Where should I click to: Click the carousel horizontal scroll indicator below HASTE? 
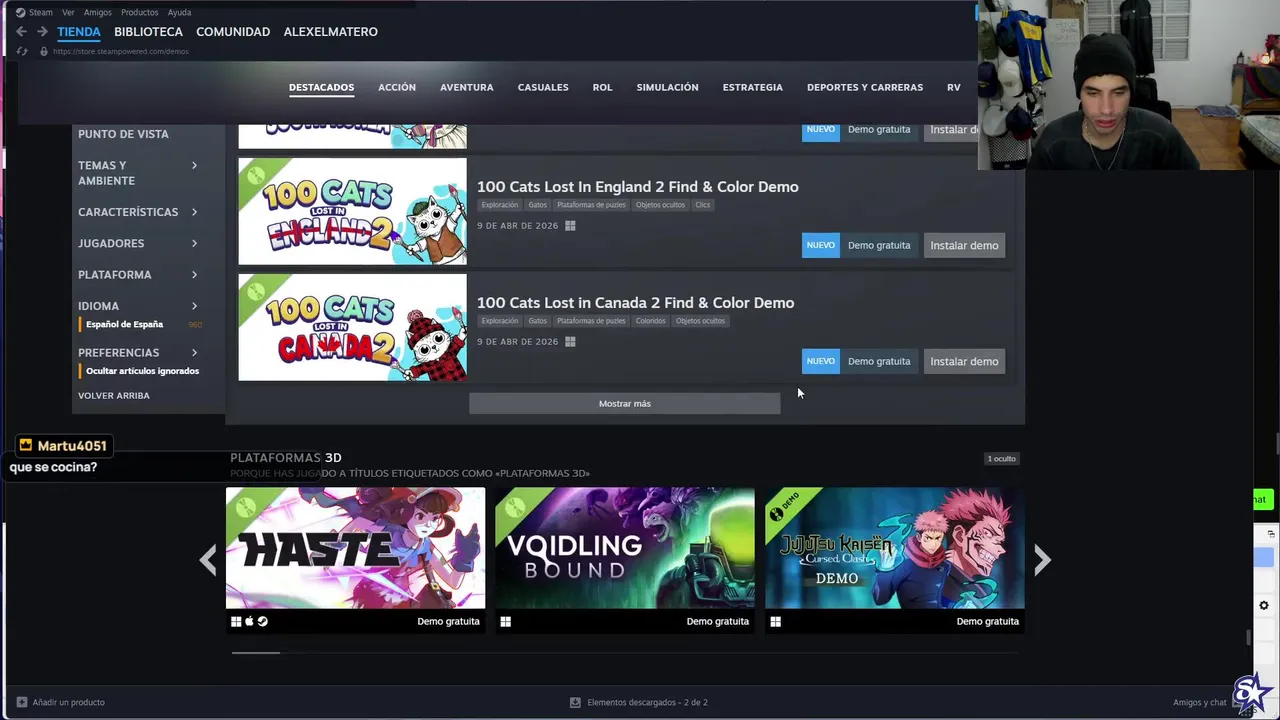[256, 652]
